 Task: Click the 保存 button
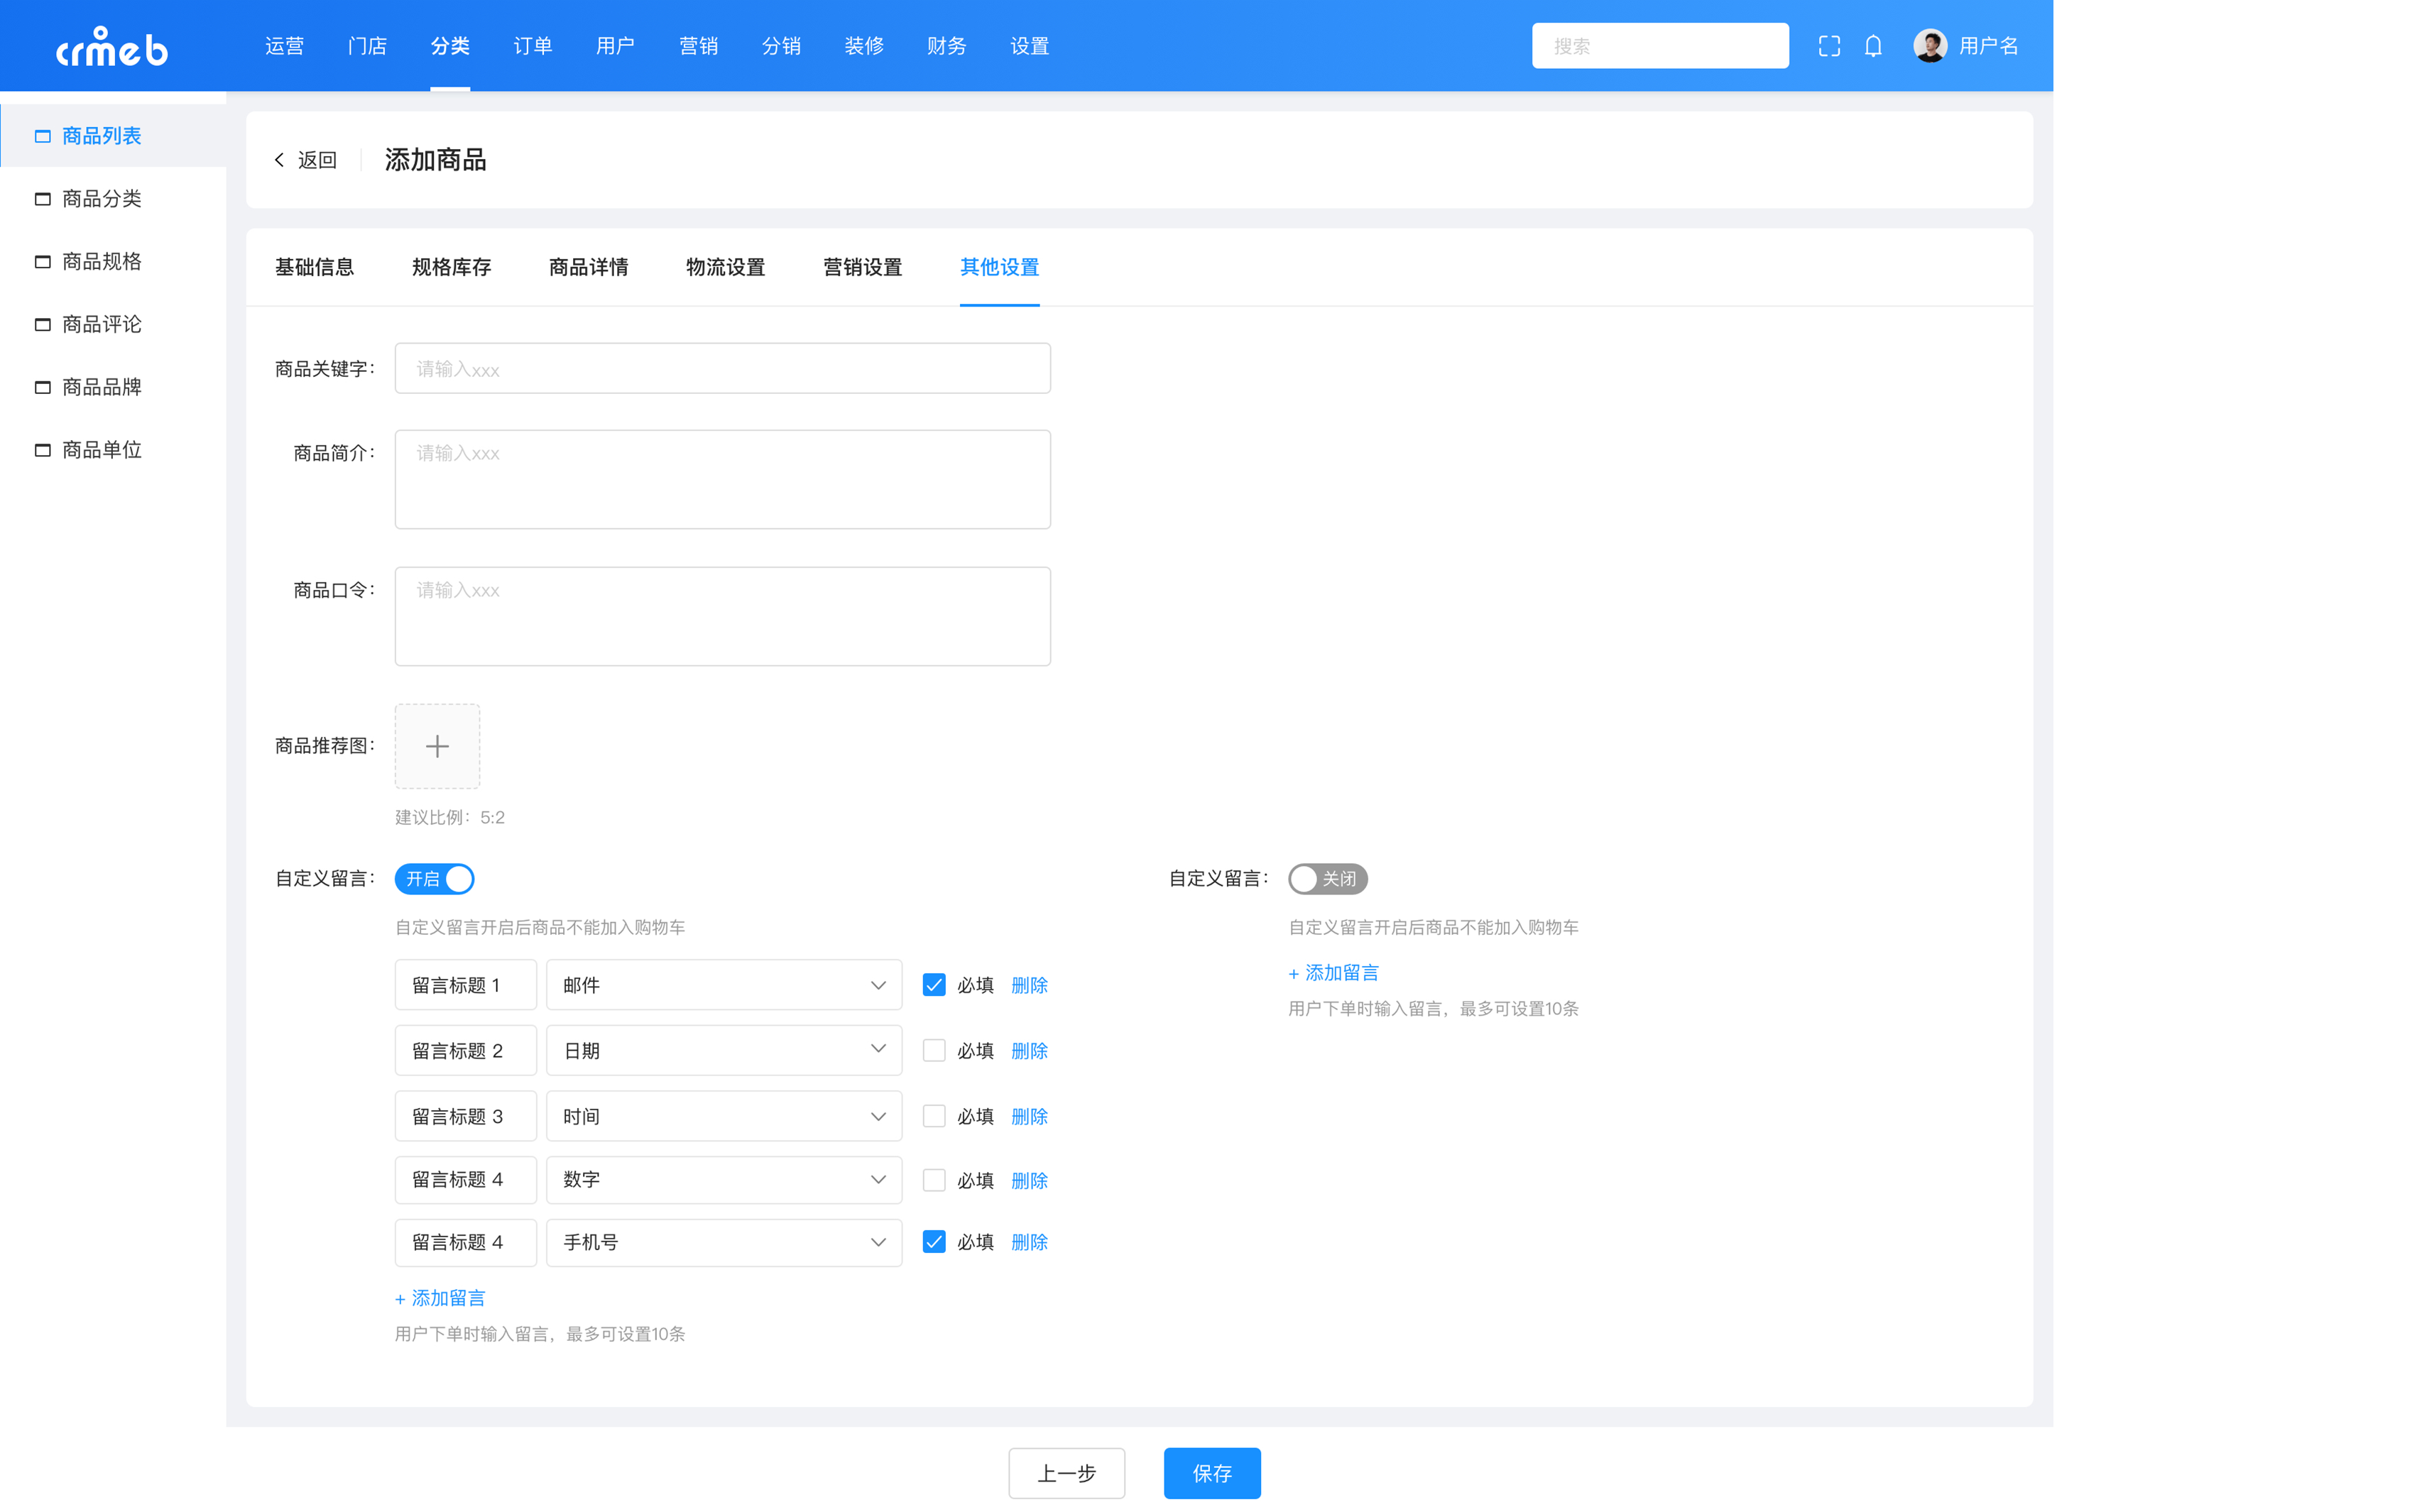click(x=1212, y=1473)
